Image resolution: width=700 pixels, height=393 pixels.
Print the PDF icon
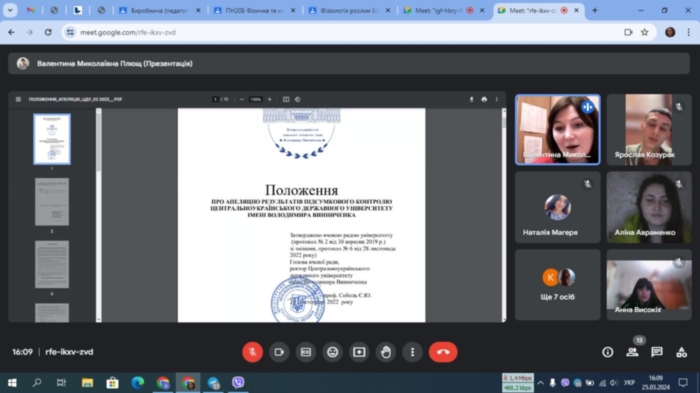484,99
